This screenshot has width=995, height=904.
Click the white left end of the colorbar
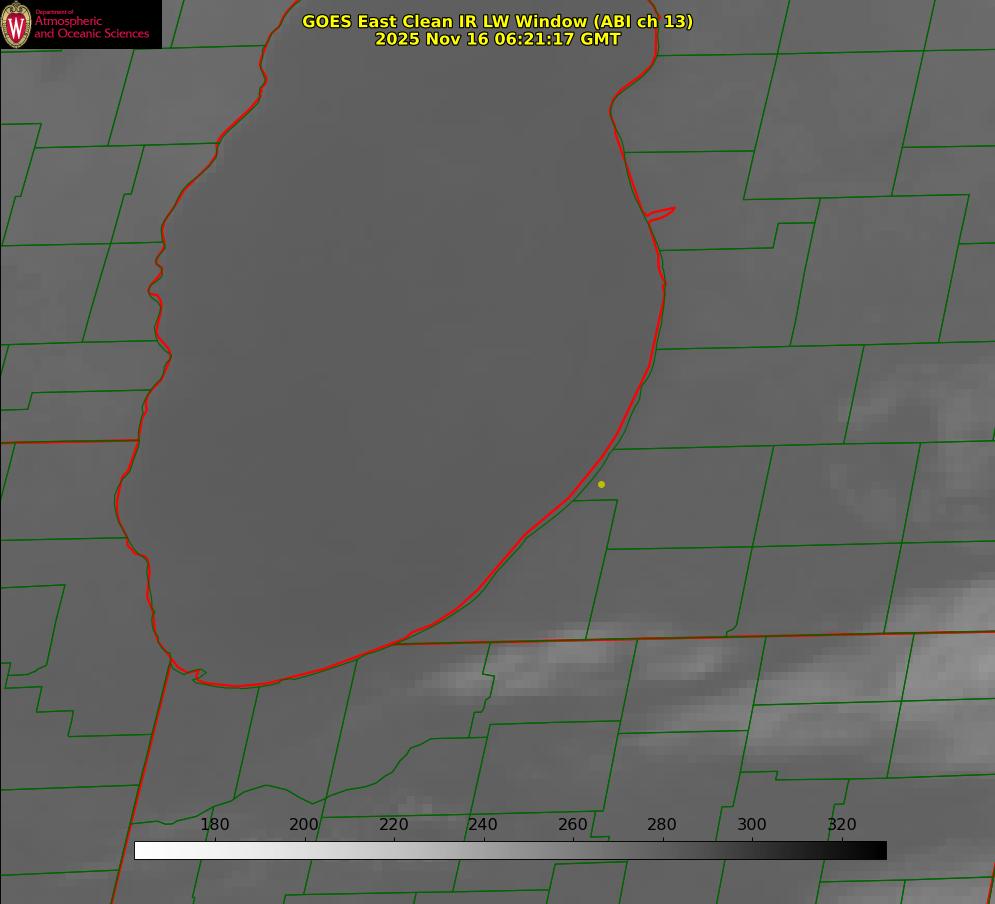pos(142,850)
